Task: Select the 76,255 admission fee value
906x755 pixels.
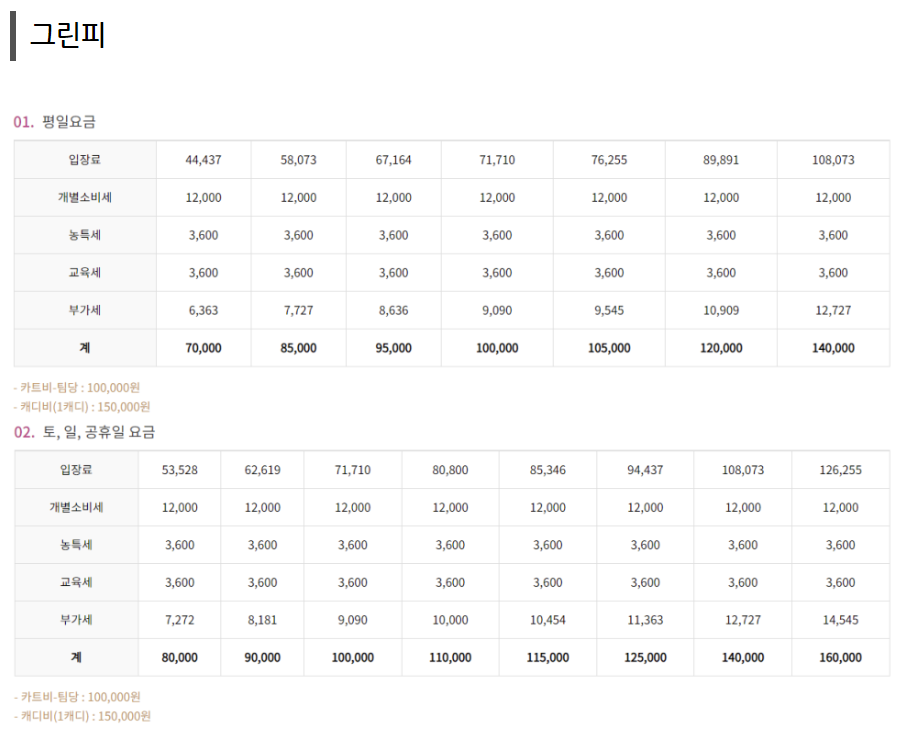Action: tap(609, 160)
